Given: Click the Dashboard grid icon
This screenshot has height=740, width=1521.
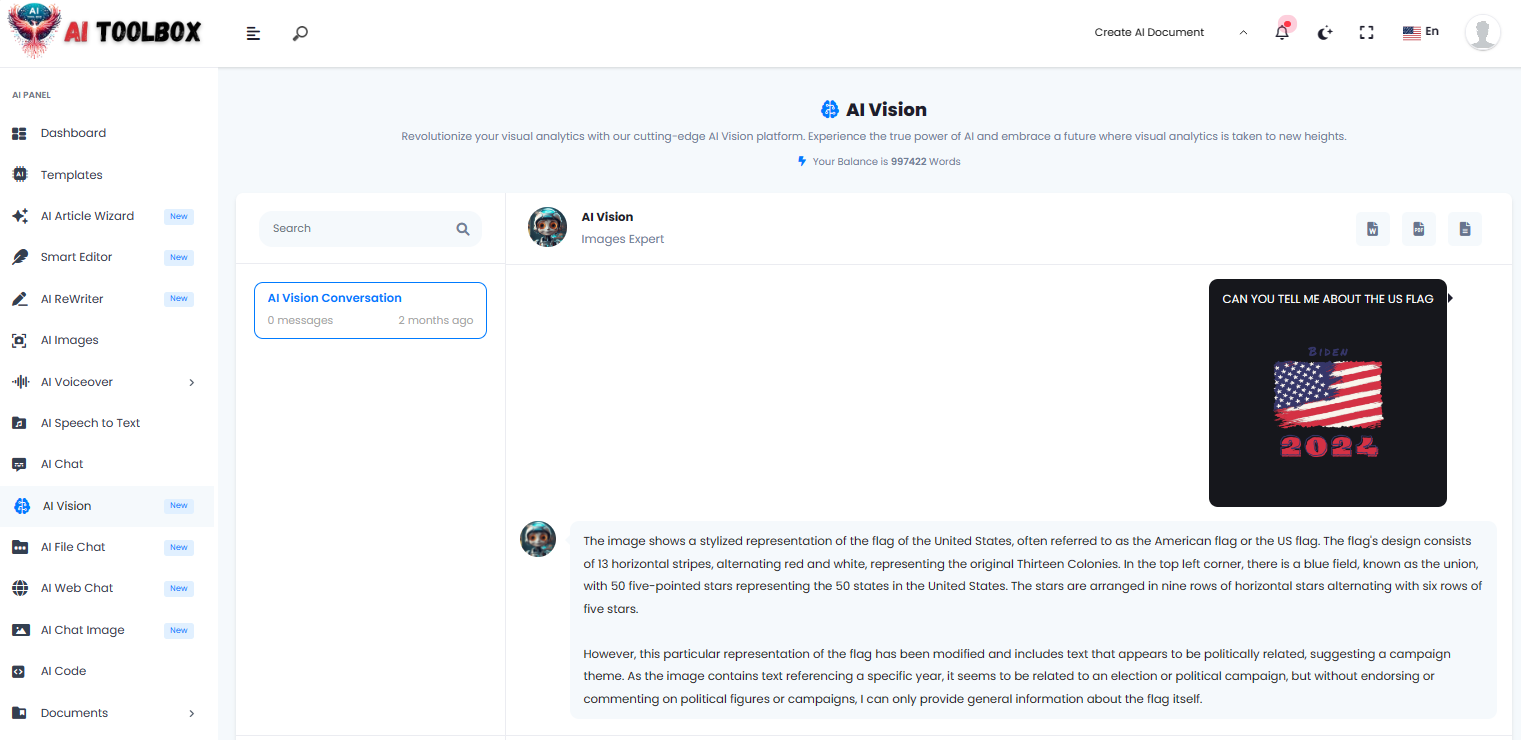Looking at the screenshot, I should point(20,133).
